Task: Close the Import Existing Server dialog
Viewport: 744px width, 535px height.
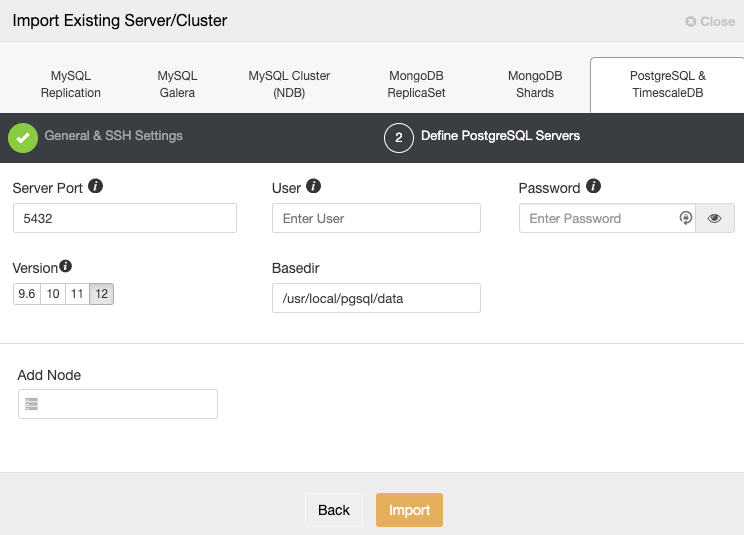Action: (710, 21)
